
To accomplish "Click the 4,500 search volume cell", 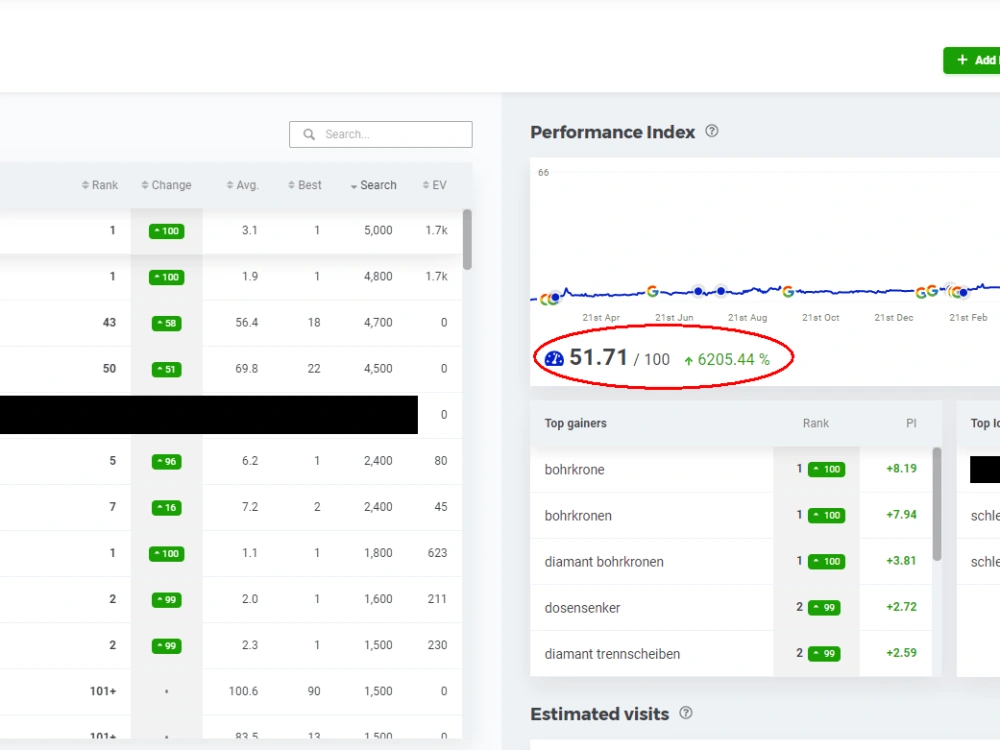I will tap(378, 369).
